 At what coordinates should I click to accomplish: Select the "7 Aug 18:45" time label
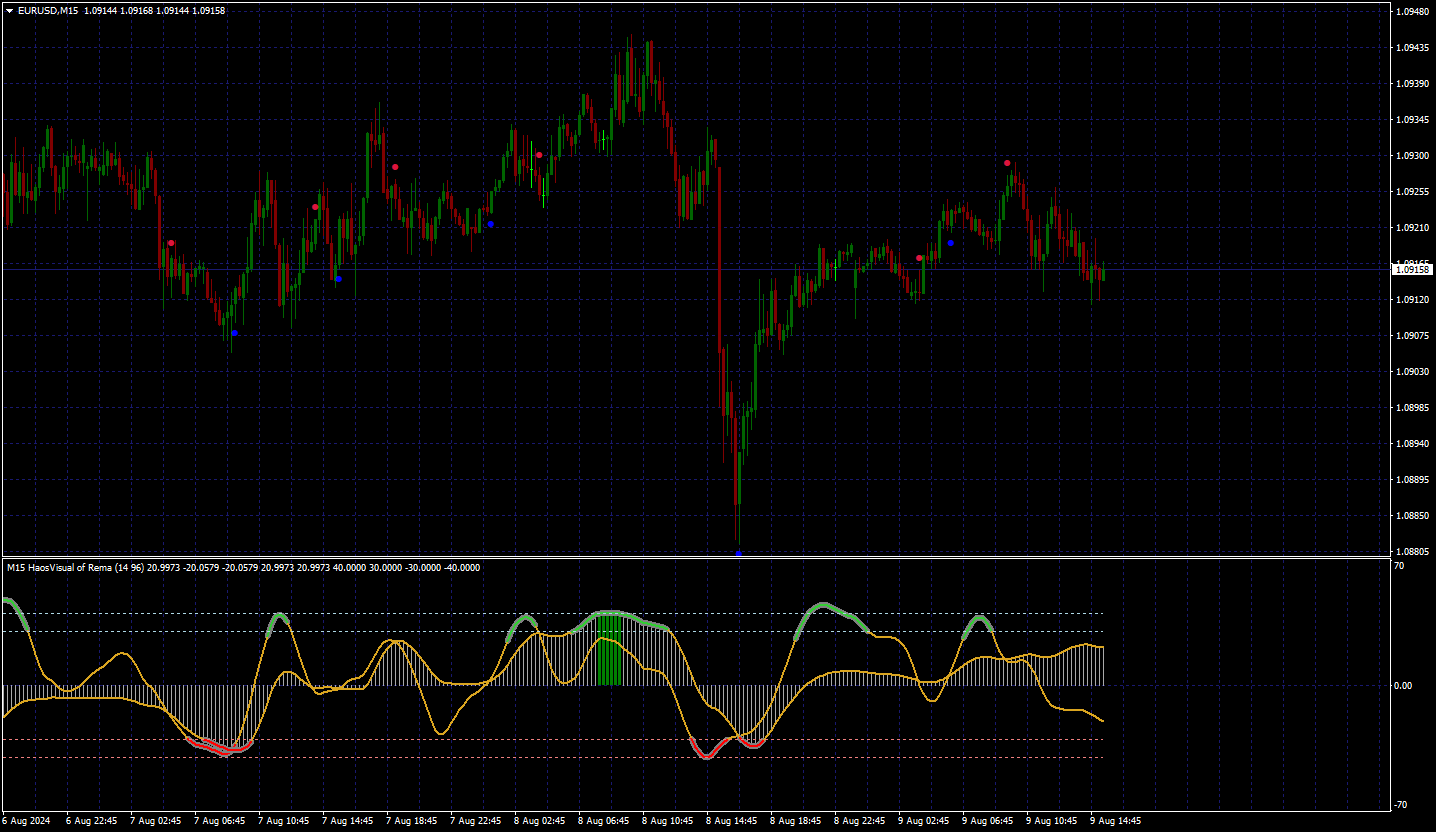[412, 821]
